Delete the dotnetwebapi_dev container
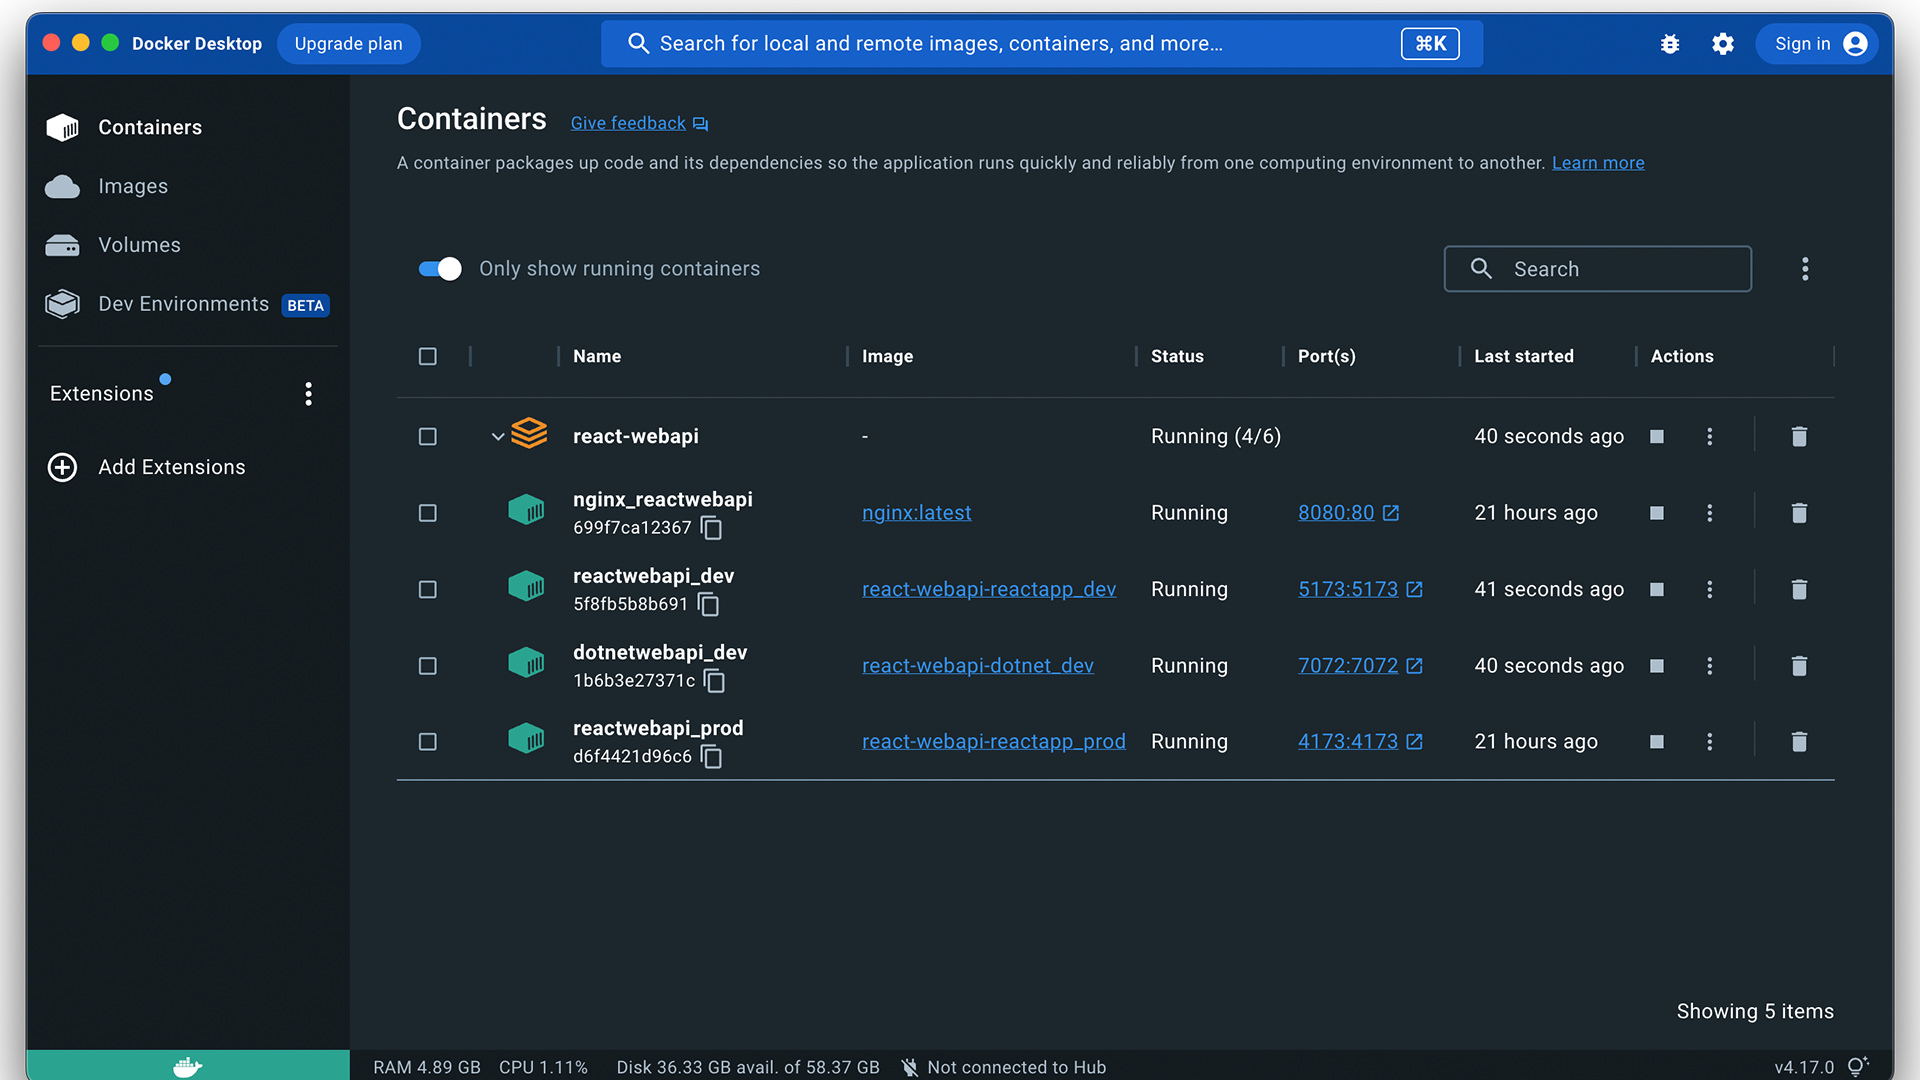Viewport: 1920px width, 1080px height. click(1799, 666)
